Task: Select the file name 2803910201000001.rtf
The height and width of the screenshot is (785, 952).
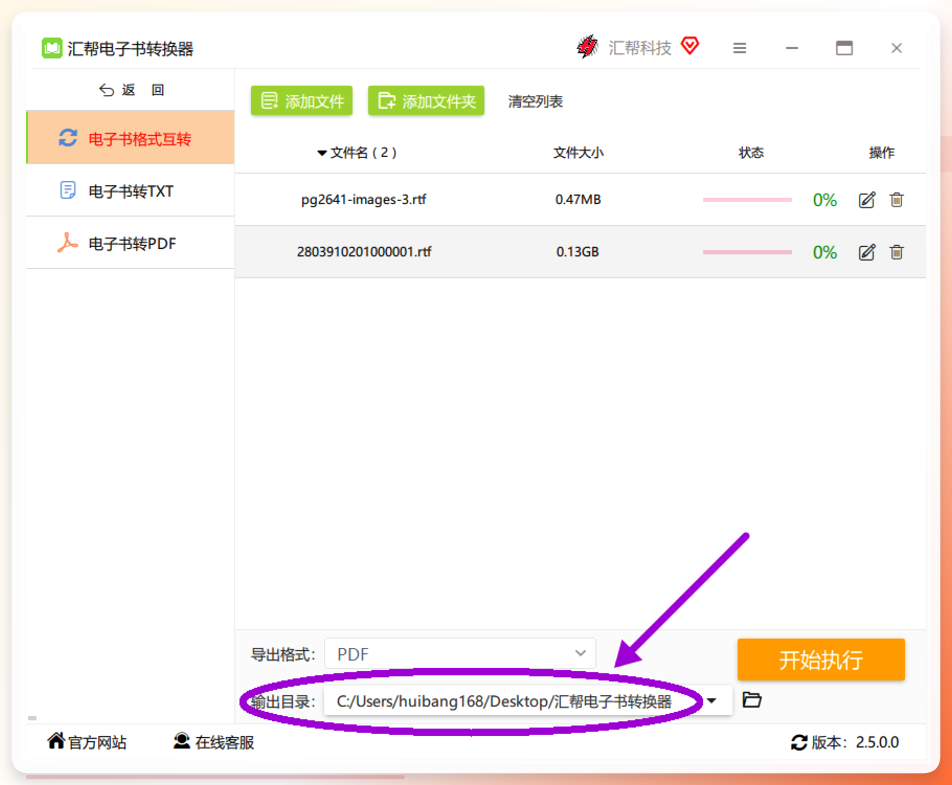Action: (x=364, y=252)
